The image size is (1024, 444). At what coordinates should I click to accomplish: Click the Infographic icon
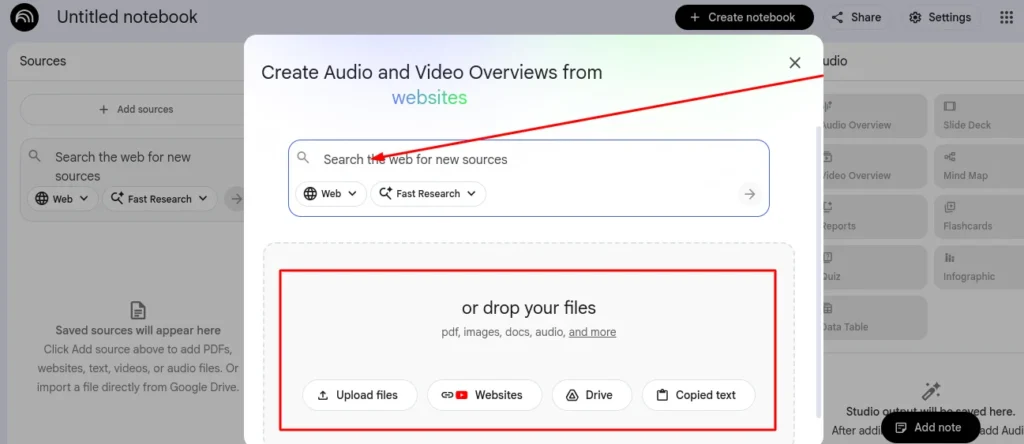[950, 257]
